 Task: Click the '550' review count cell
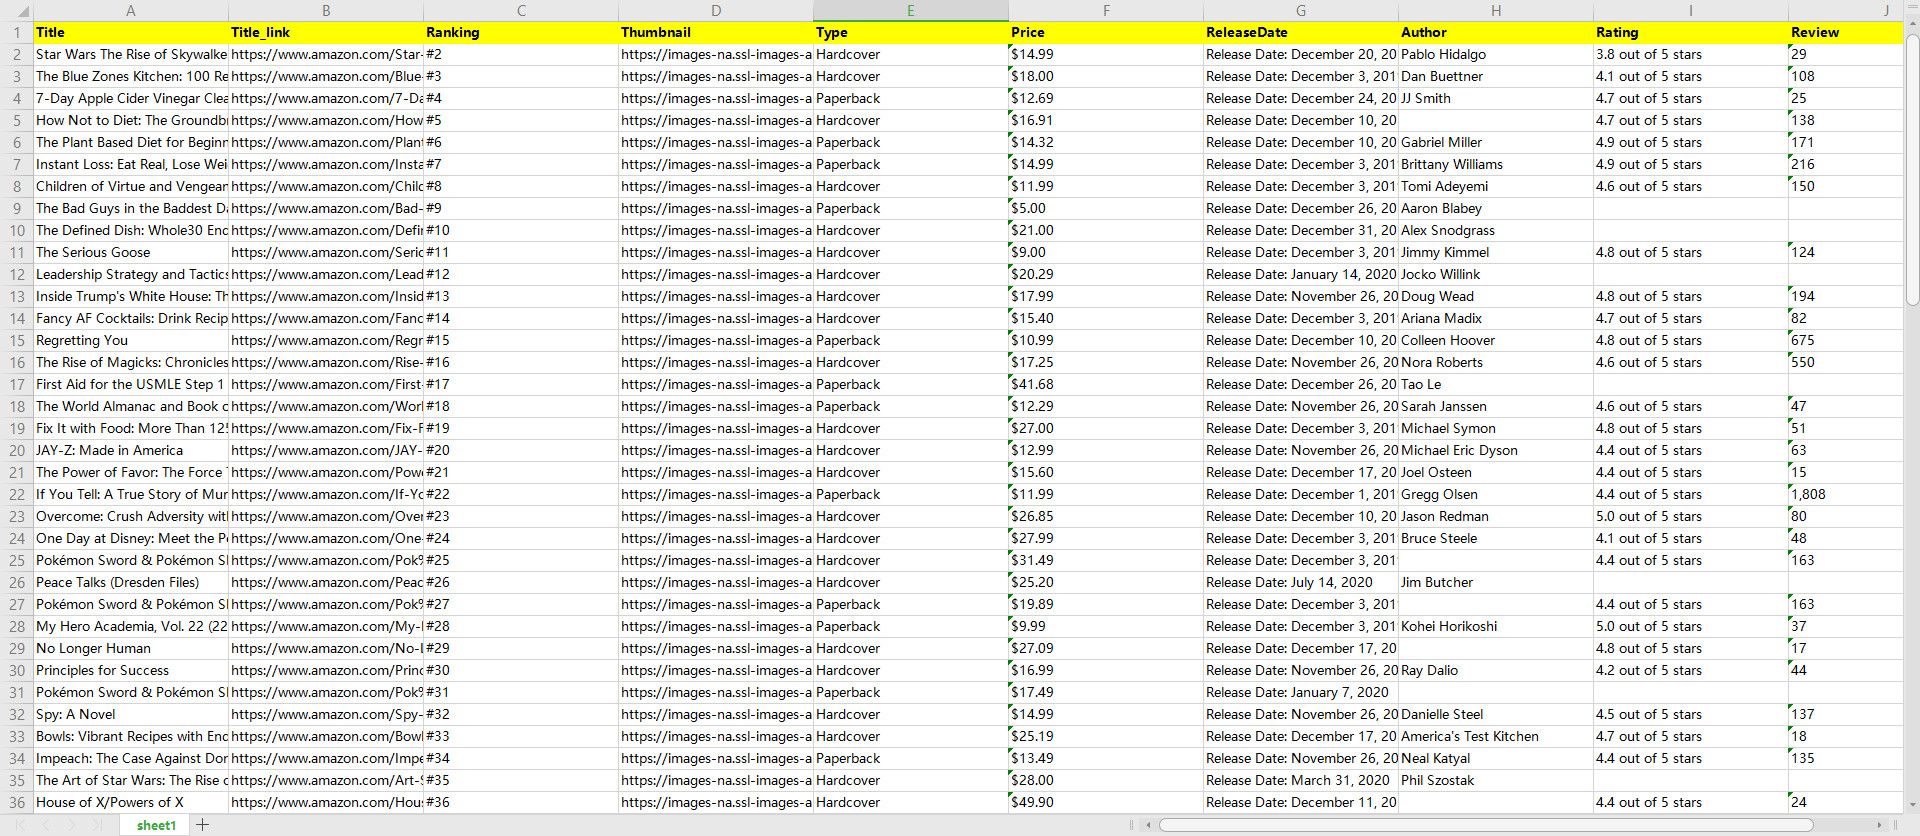click(1845, 362)
